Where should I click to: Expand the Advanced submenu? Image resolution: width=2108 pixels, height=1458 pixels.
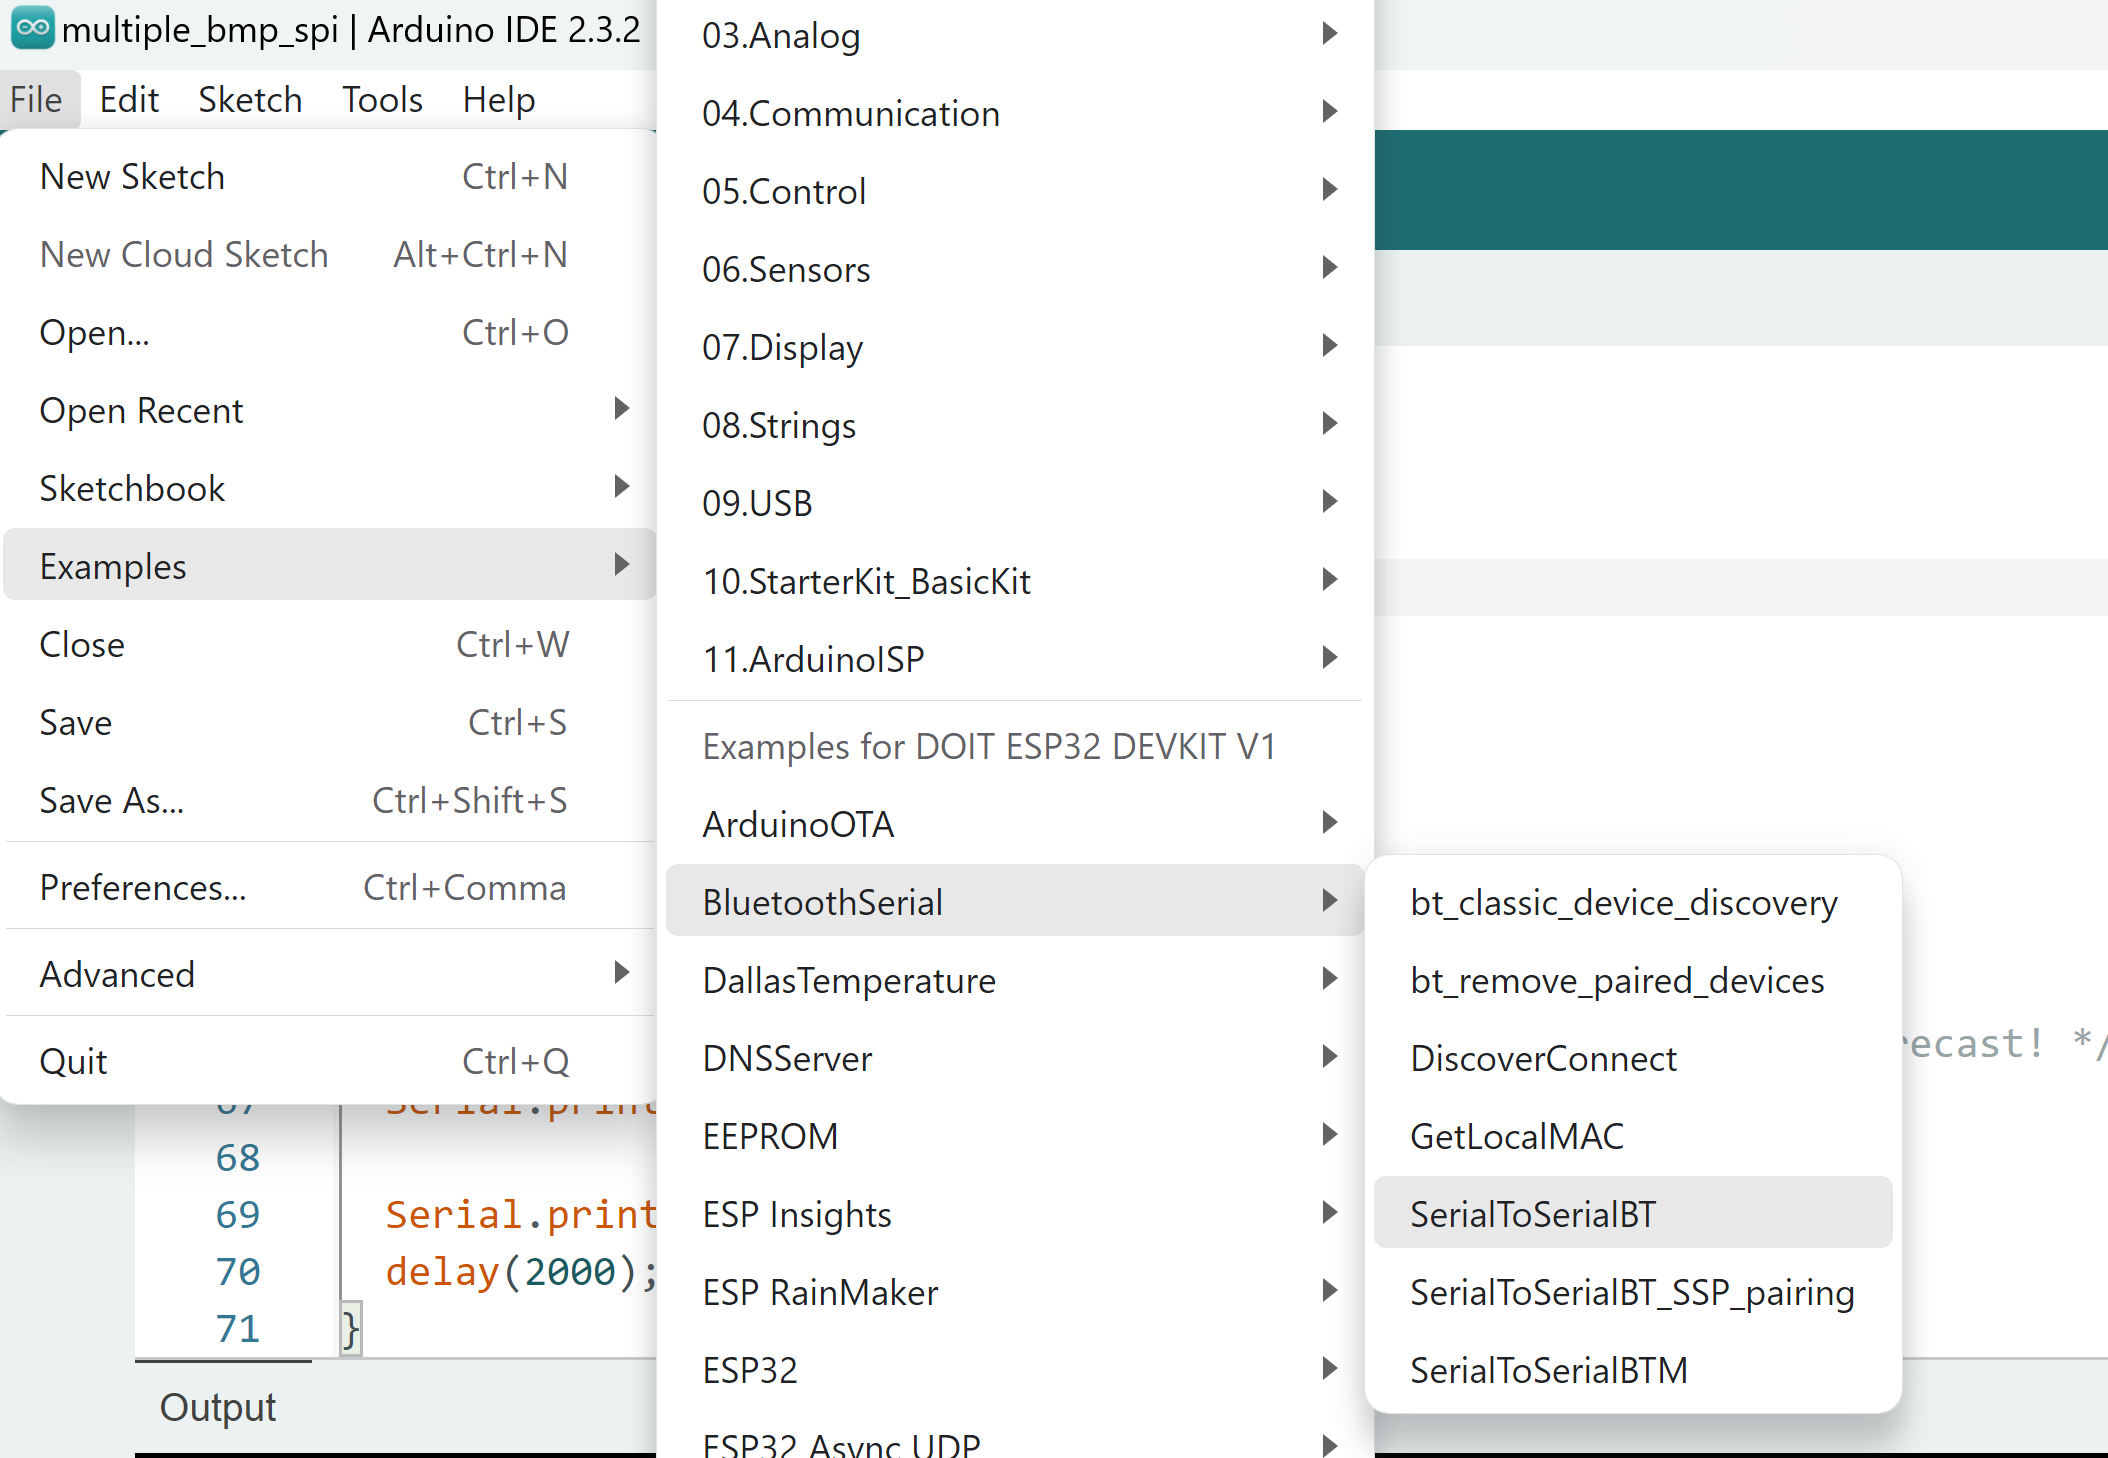coord(330,975)
